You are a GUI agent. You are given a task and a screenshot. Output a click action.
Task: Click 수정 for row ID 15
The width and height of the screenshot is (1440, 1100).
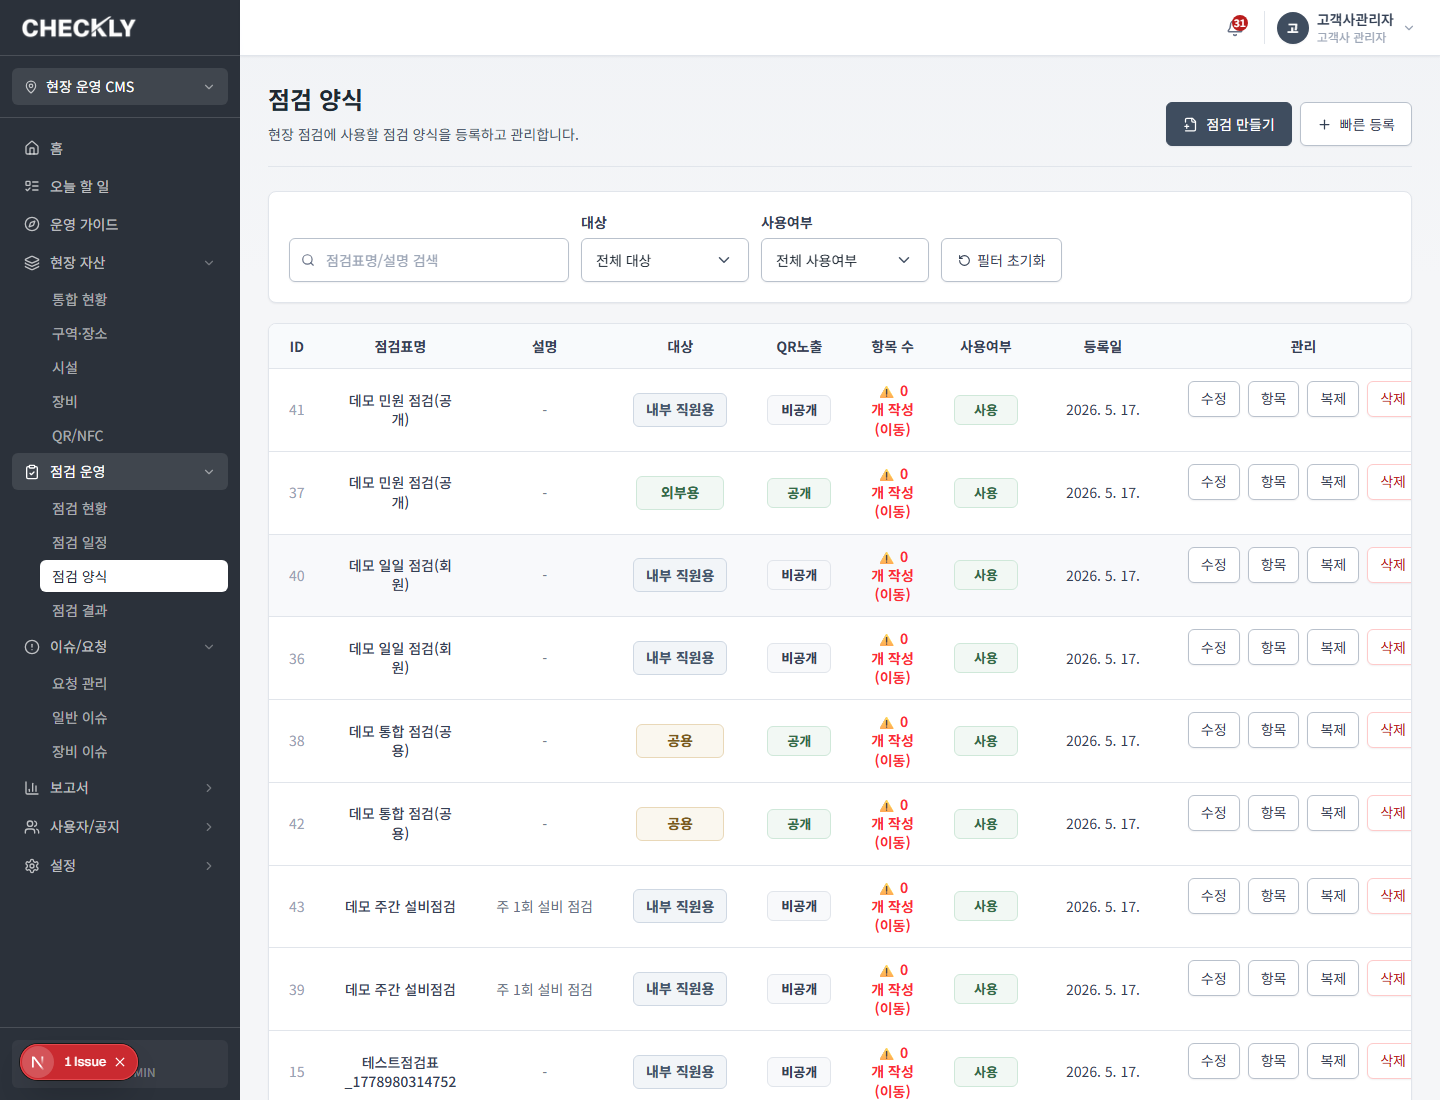pos(1214,1061)
